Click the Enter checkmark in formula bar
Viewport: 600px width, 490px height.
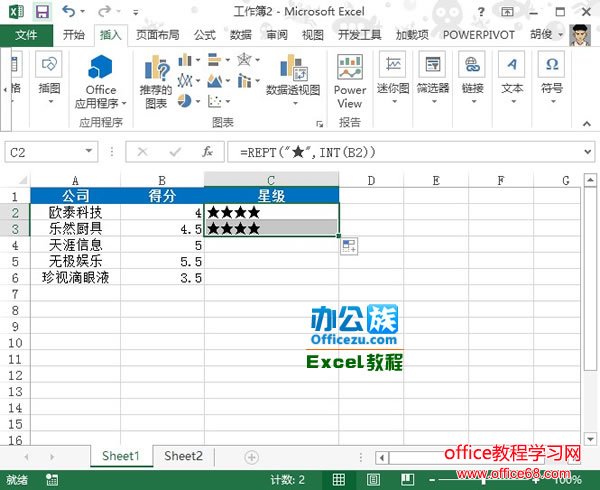[175, 152]
